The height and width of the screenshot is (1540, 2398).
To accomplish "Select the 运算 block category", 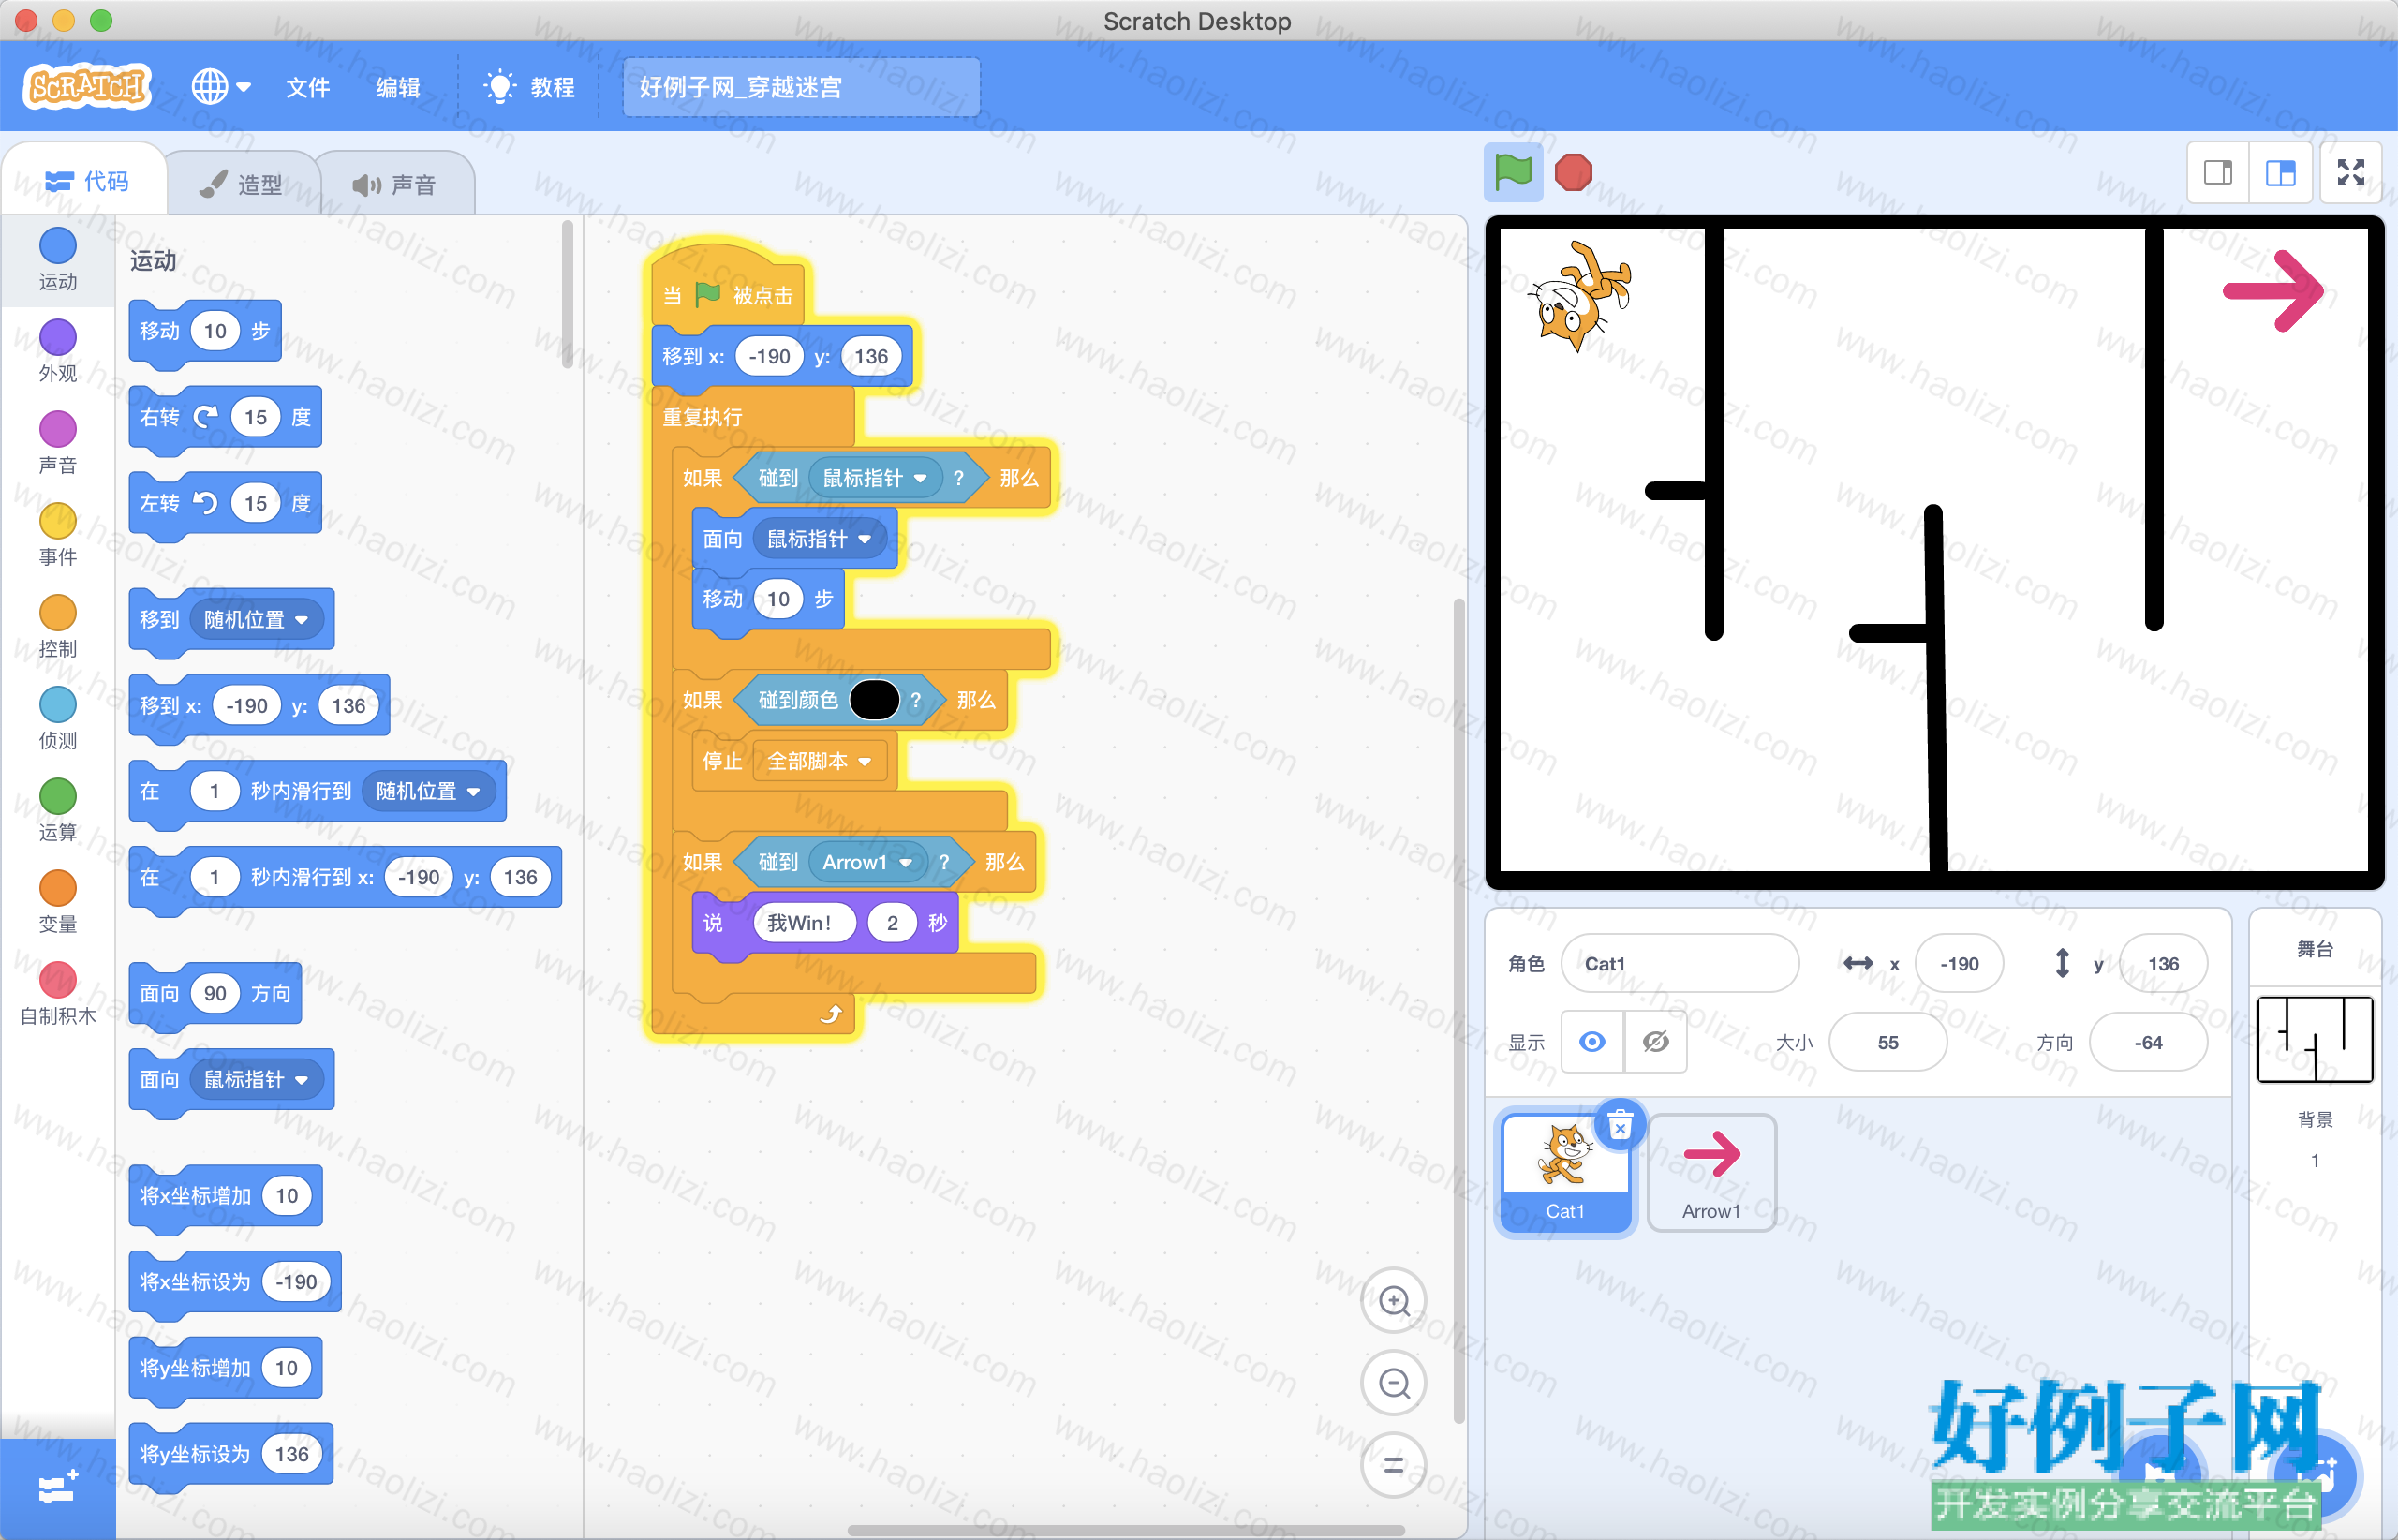I will [58, 810].
